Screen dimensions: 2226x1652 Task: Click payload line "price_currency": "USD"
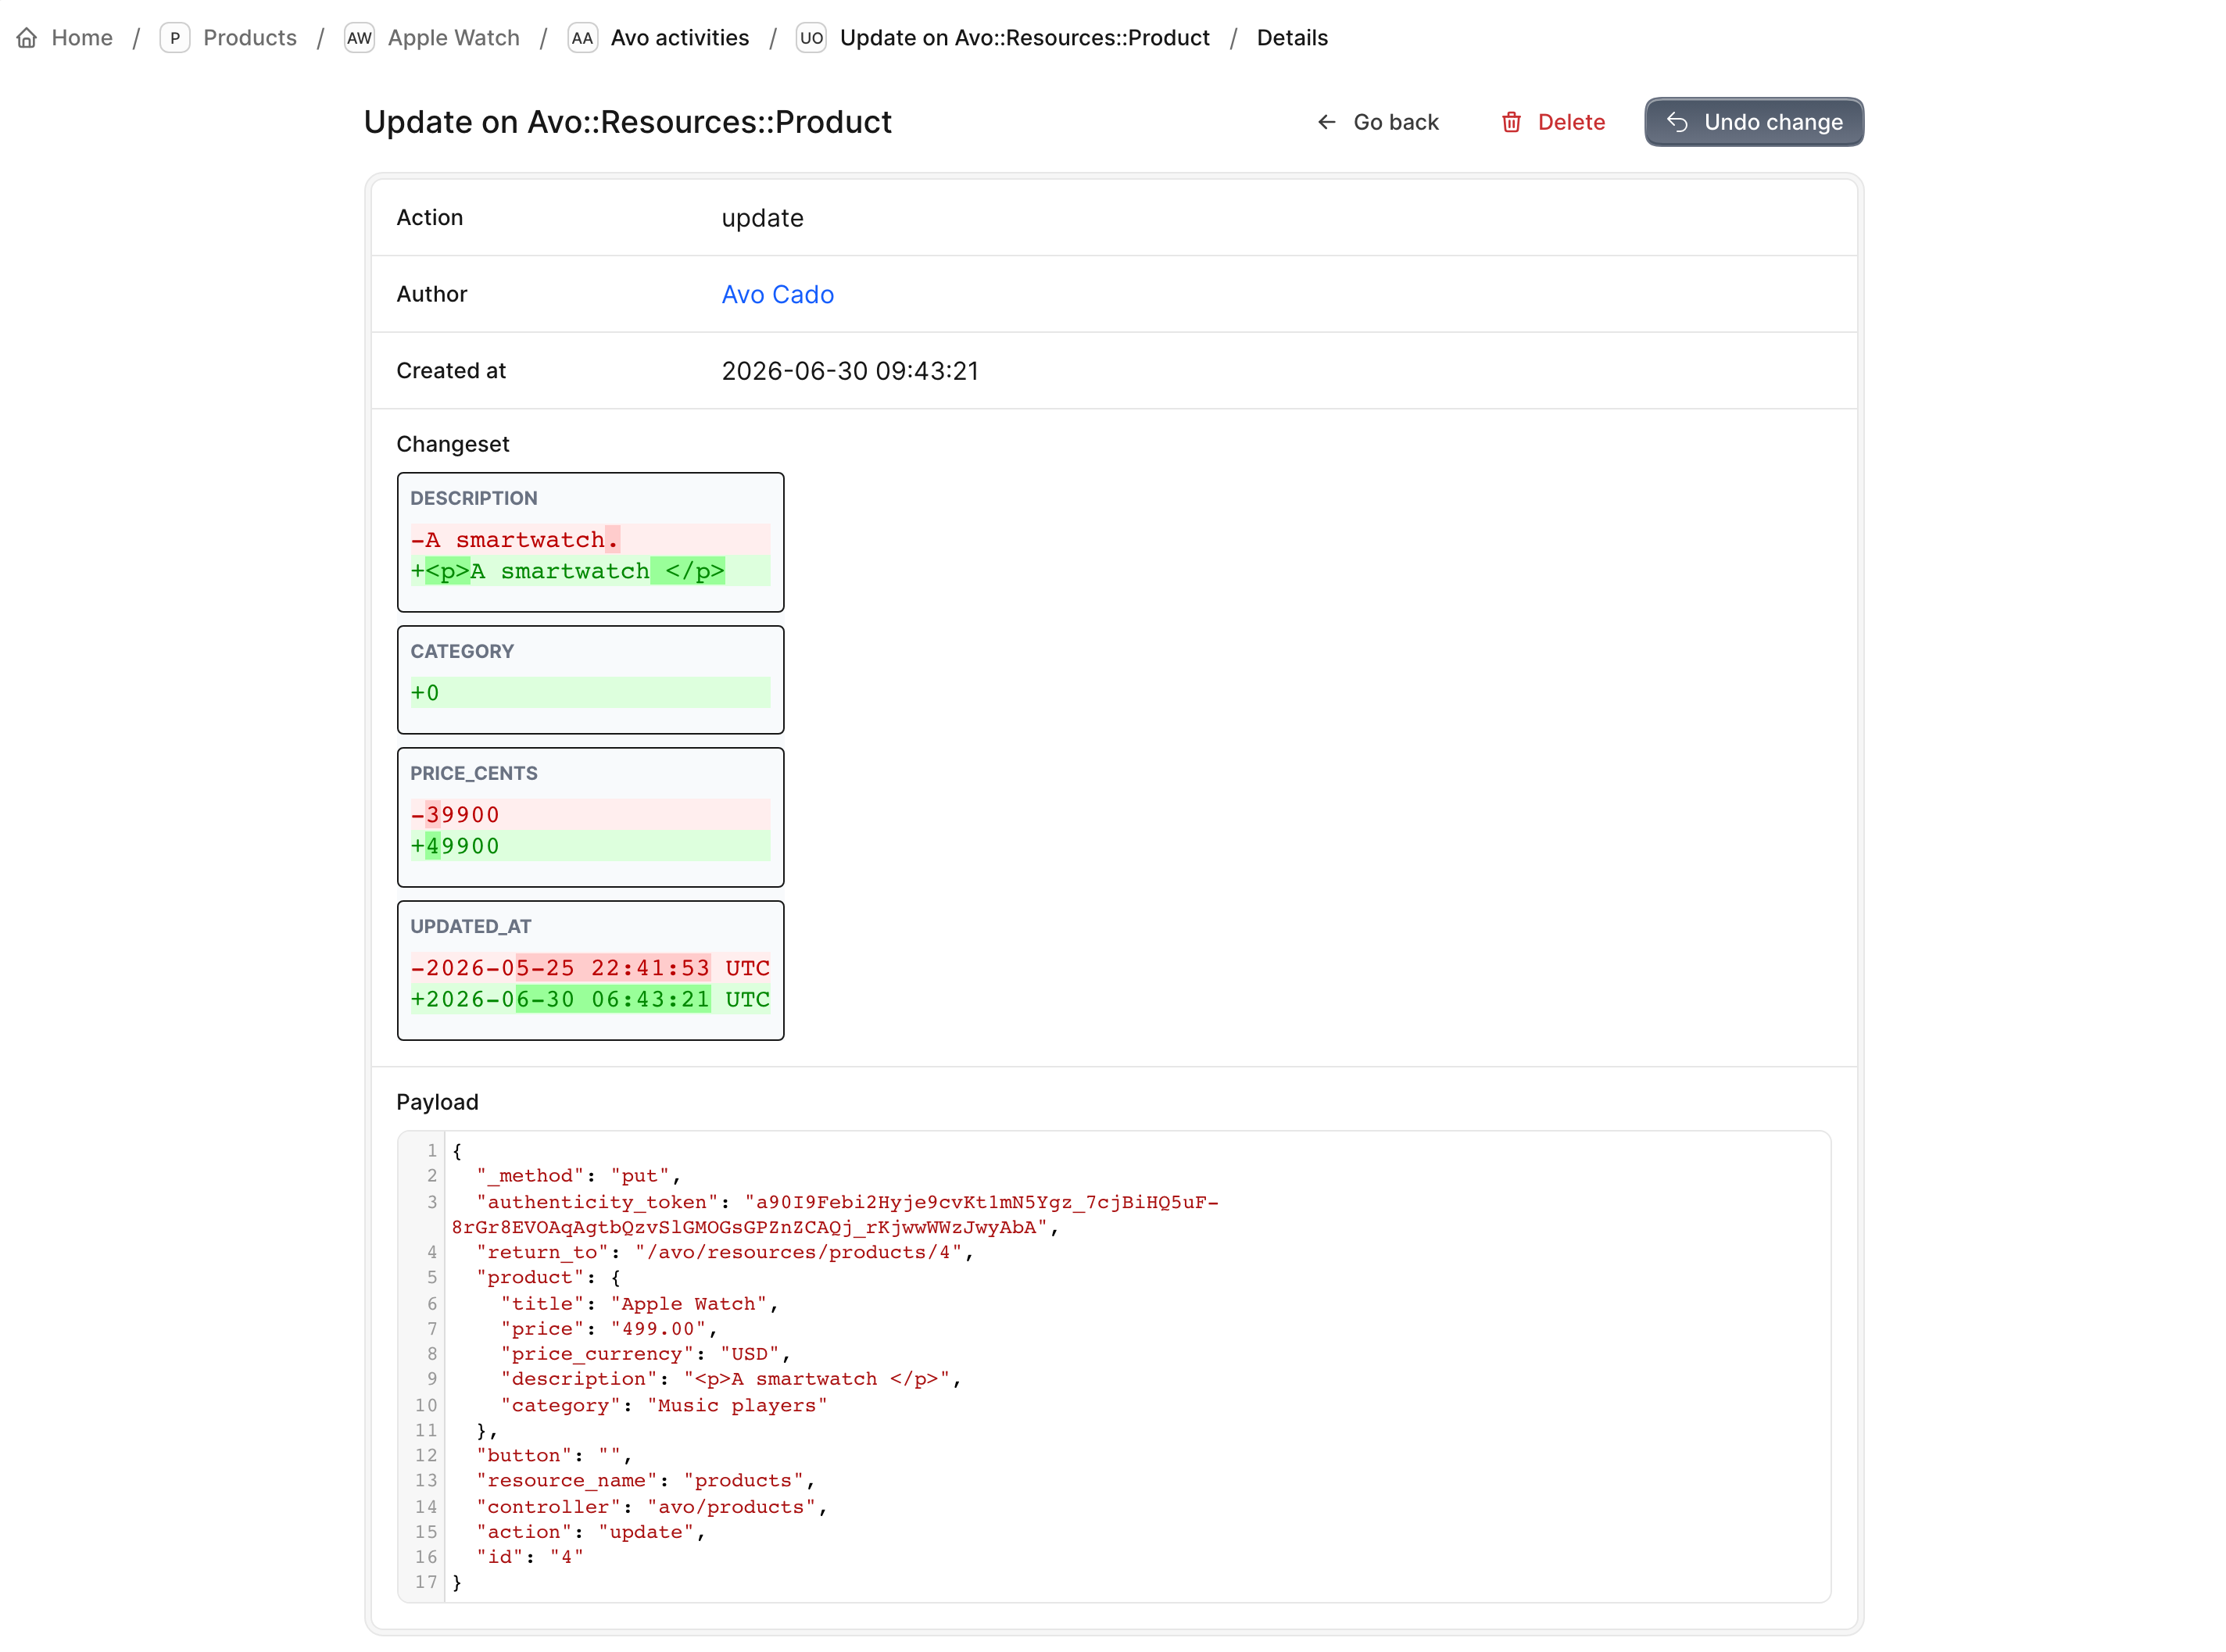tap(645, 1354)
